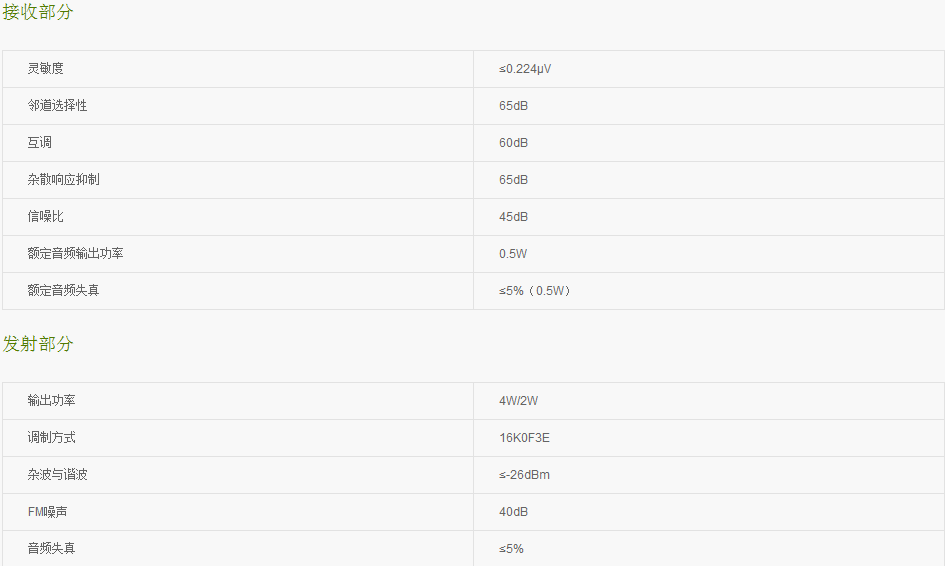Select the 杂波与谐波 row label
Viewport: 945px width, 566px height.
pos(57,475)
